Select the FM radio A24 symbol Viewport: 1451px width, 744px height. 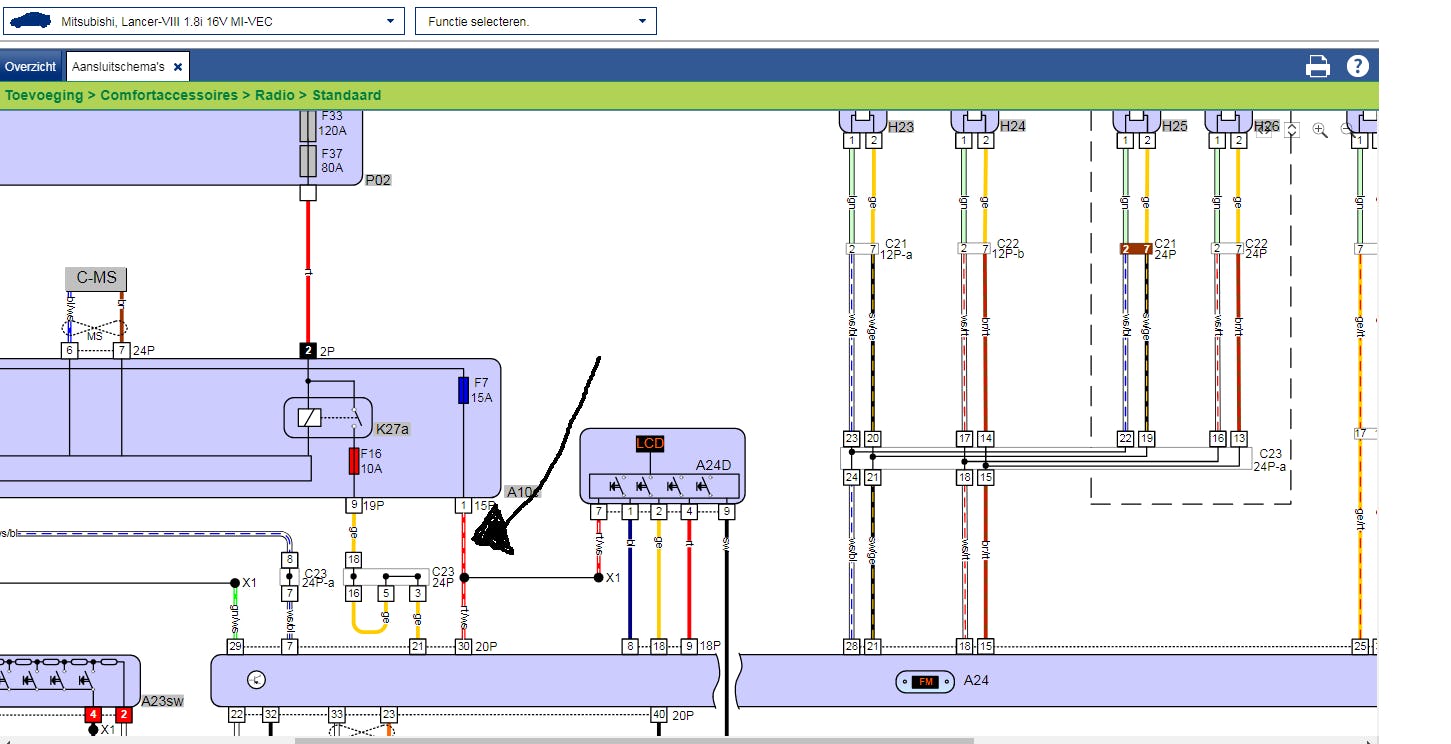click(923, 681)
